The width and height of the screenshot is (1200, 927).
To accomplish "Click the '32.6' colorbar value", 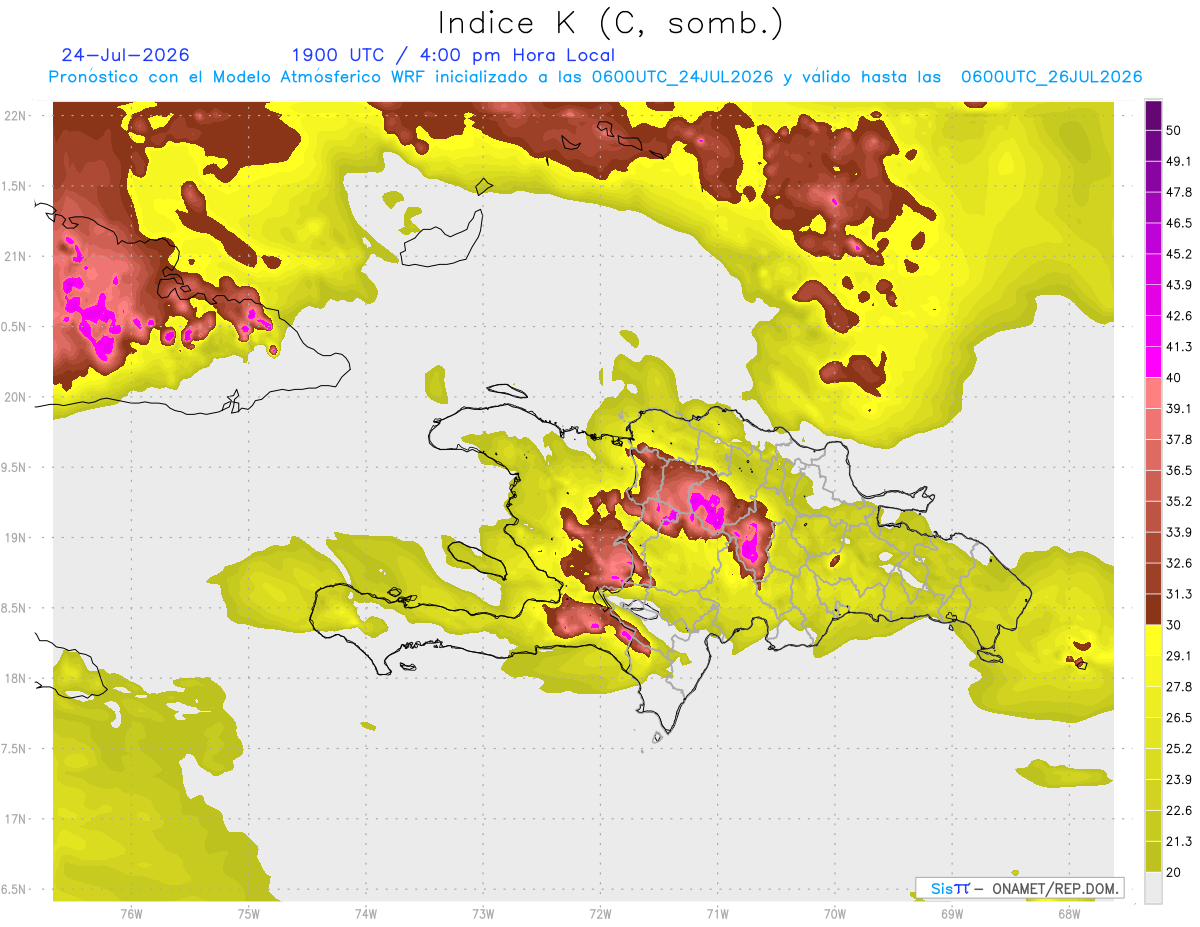I will coord(1178,563).
